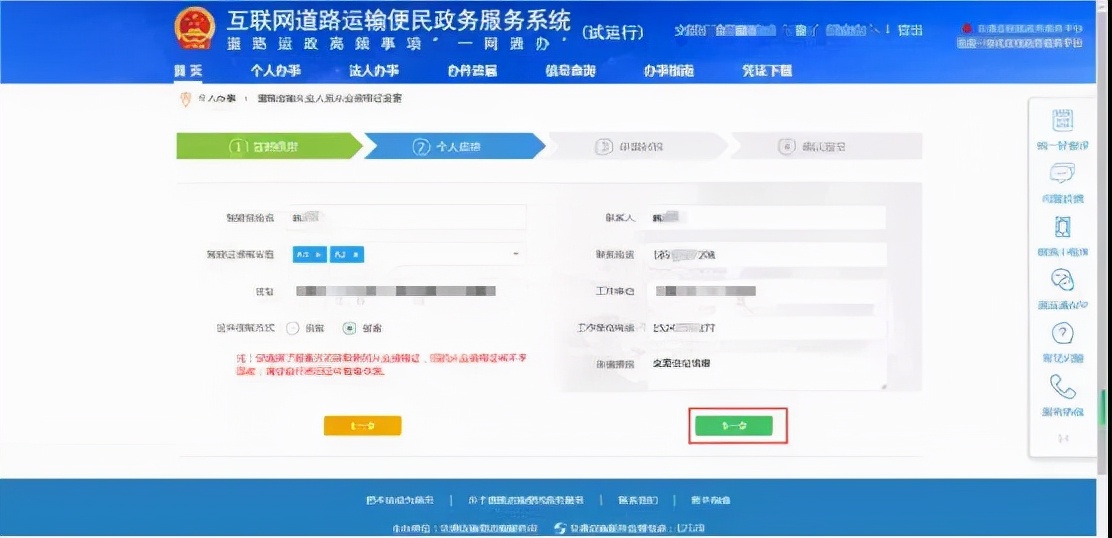Click the logo icon in footer next to supervision text
Viewport: 1112px width, 538px height.
coord(560,528)
